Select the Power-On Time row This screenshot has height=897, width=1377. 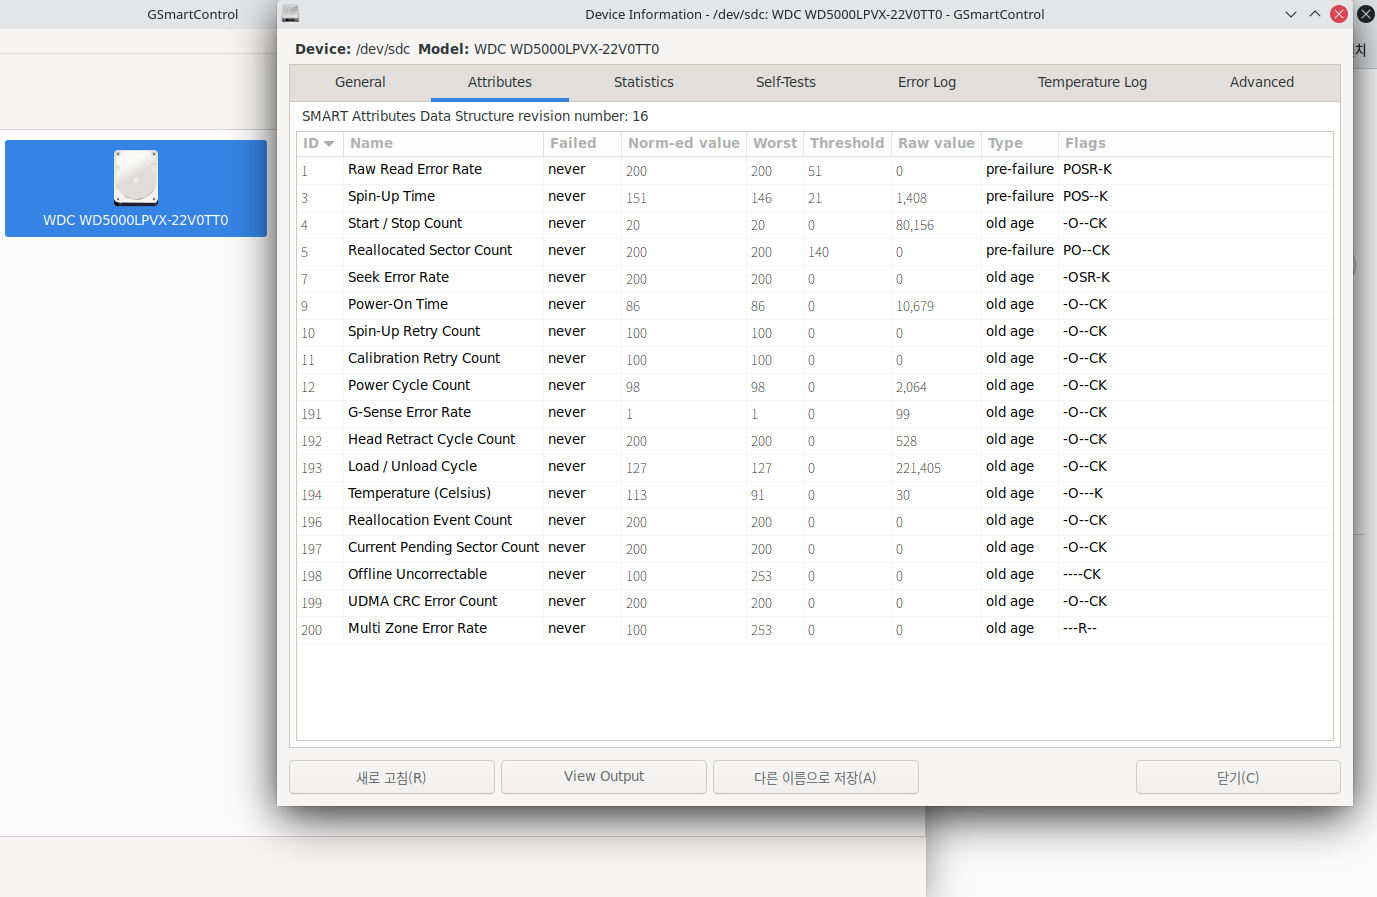[815, 305]
